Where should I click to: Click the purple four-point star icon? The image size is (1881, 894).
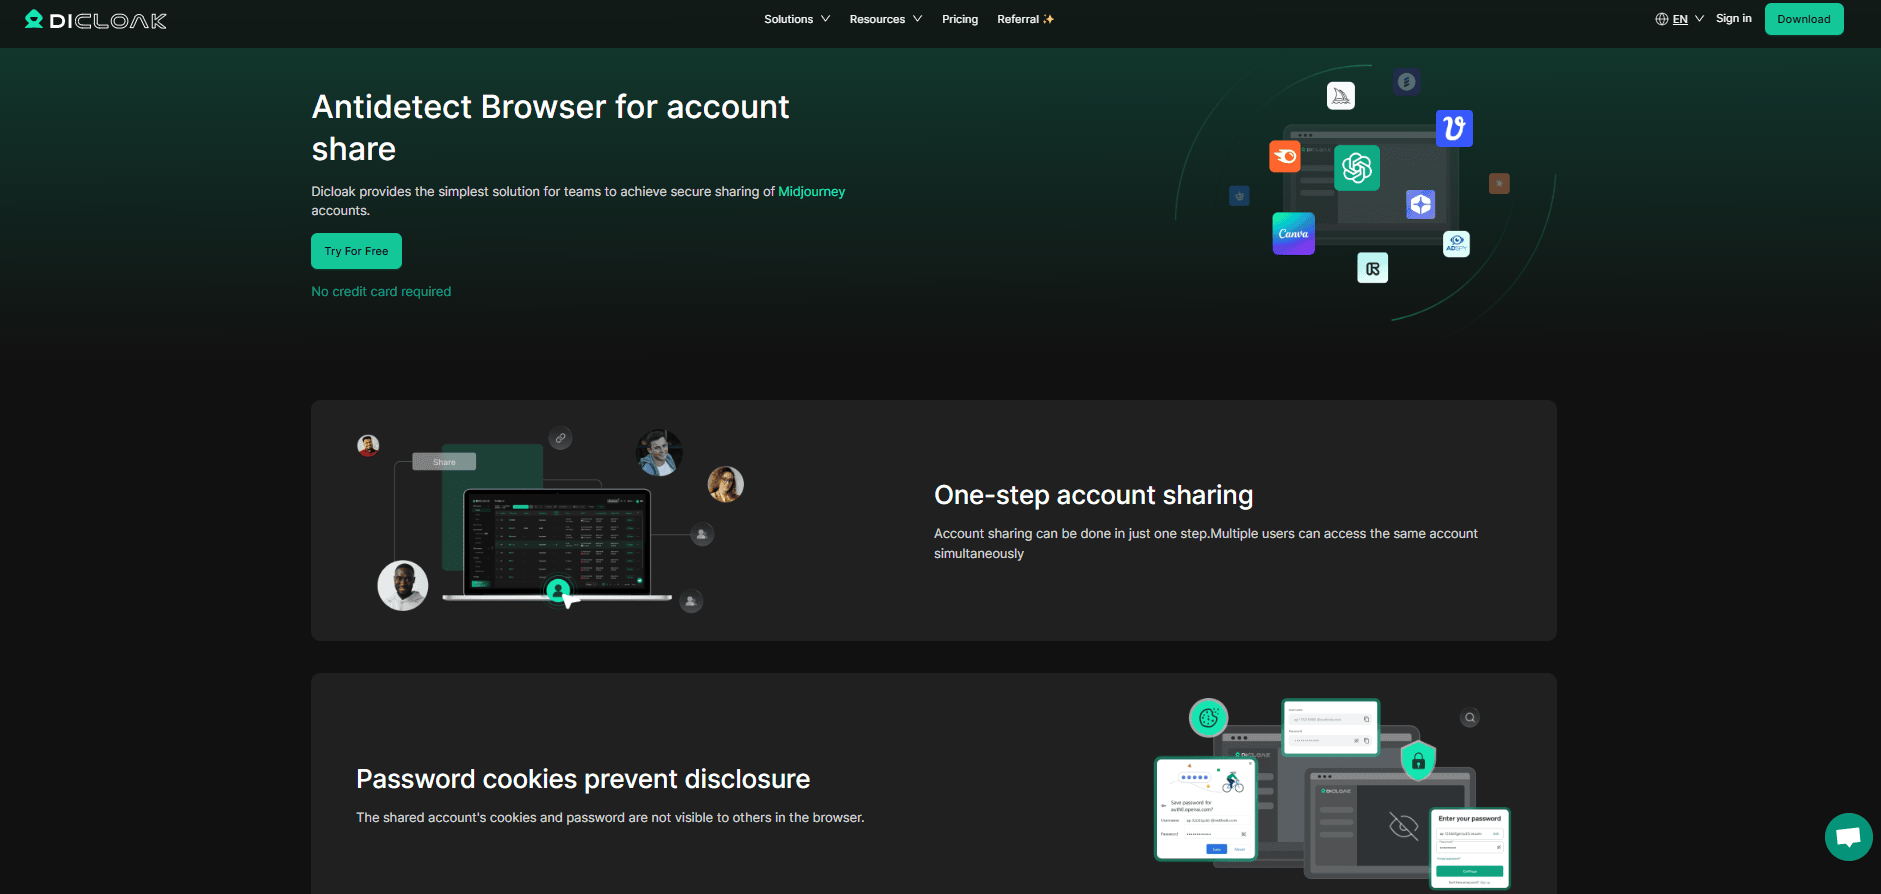coord(1421,205)
